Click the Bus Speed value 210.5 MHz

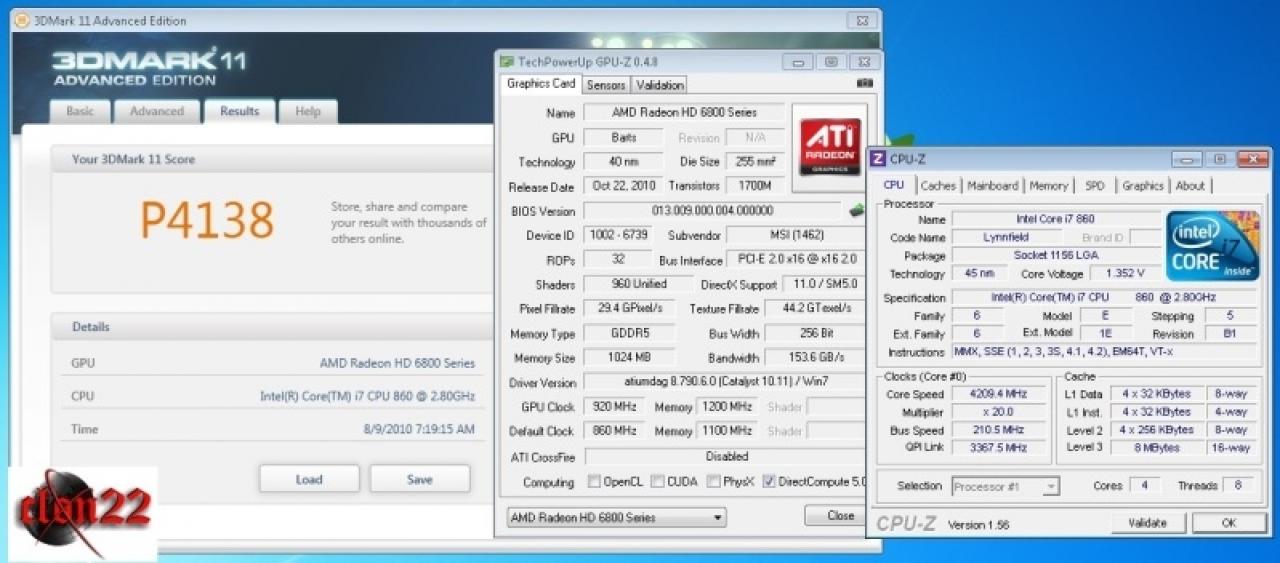point(1000,430)
